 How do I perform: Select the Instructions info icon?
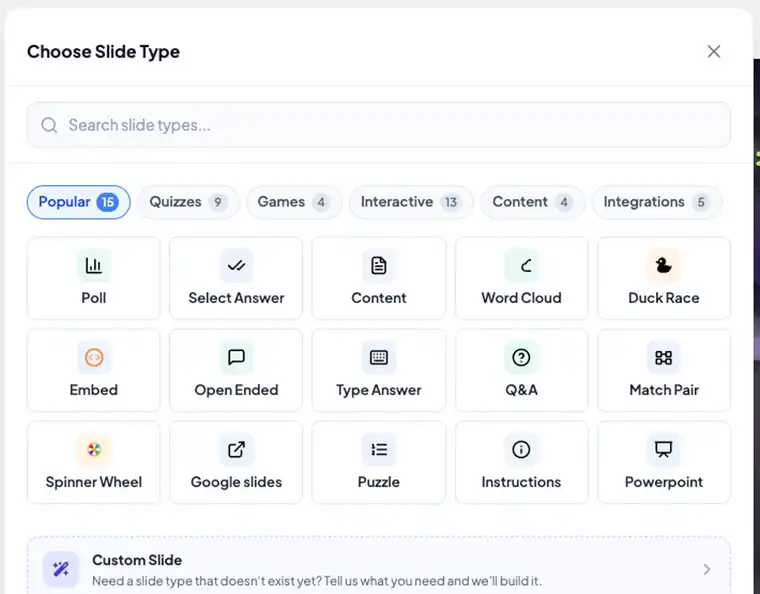[521, 450]
